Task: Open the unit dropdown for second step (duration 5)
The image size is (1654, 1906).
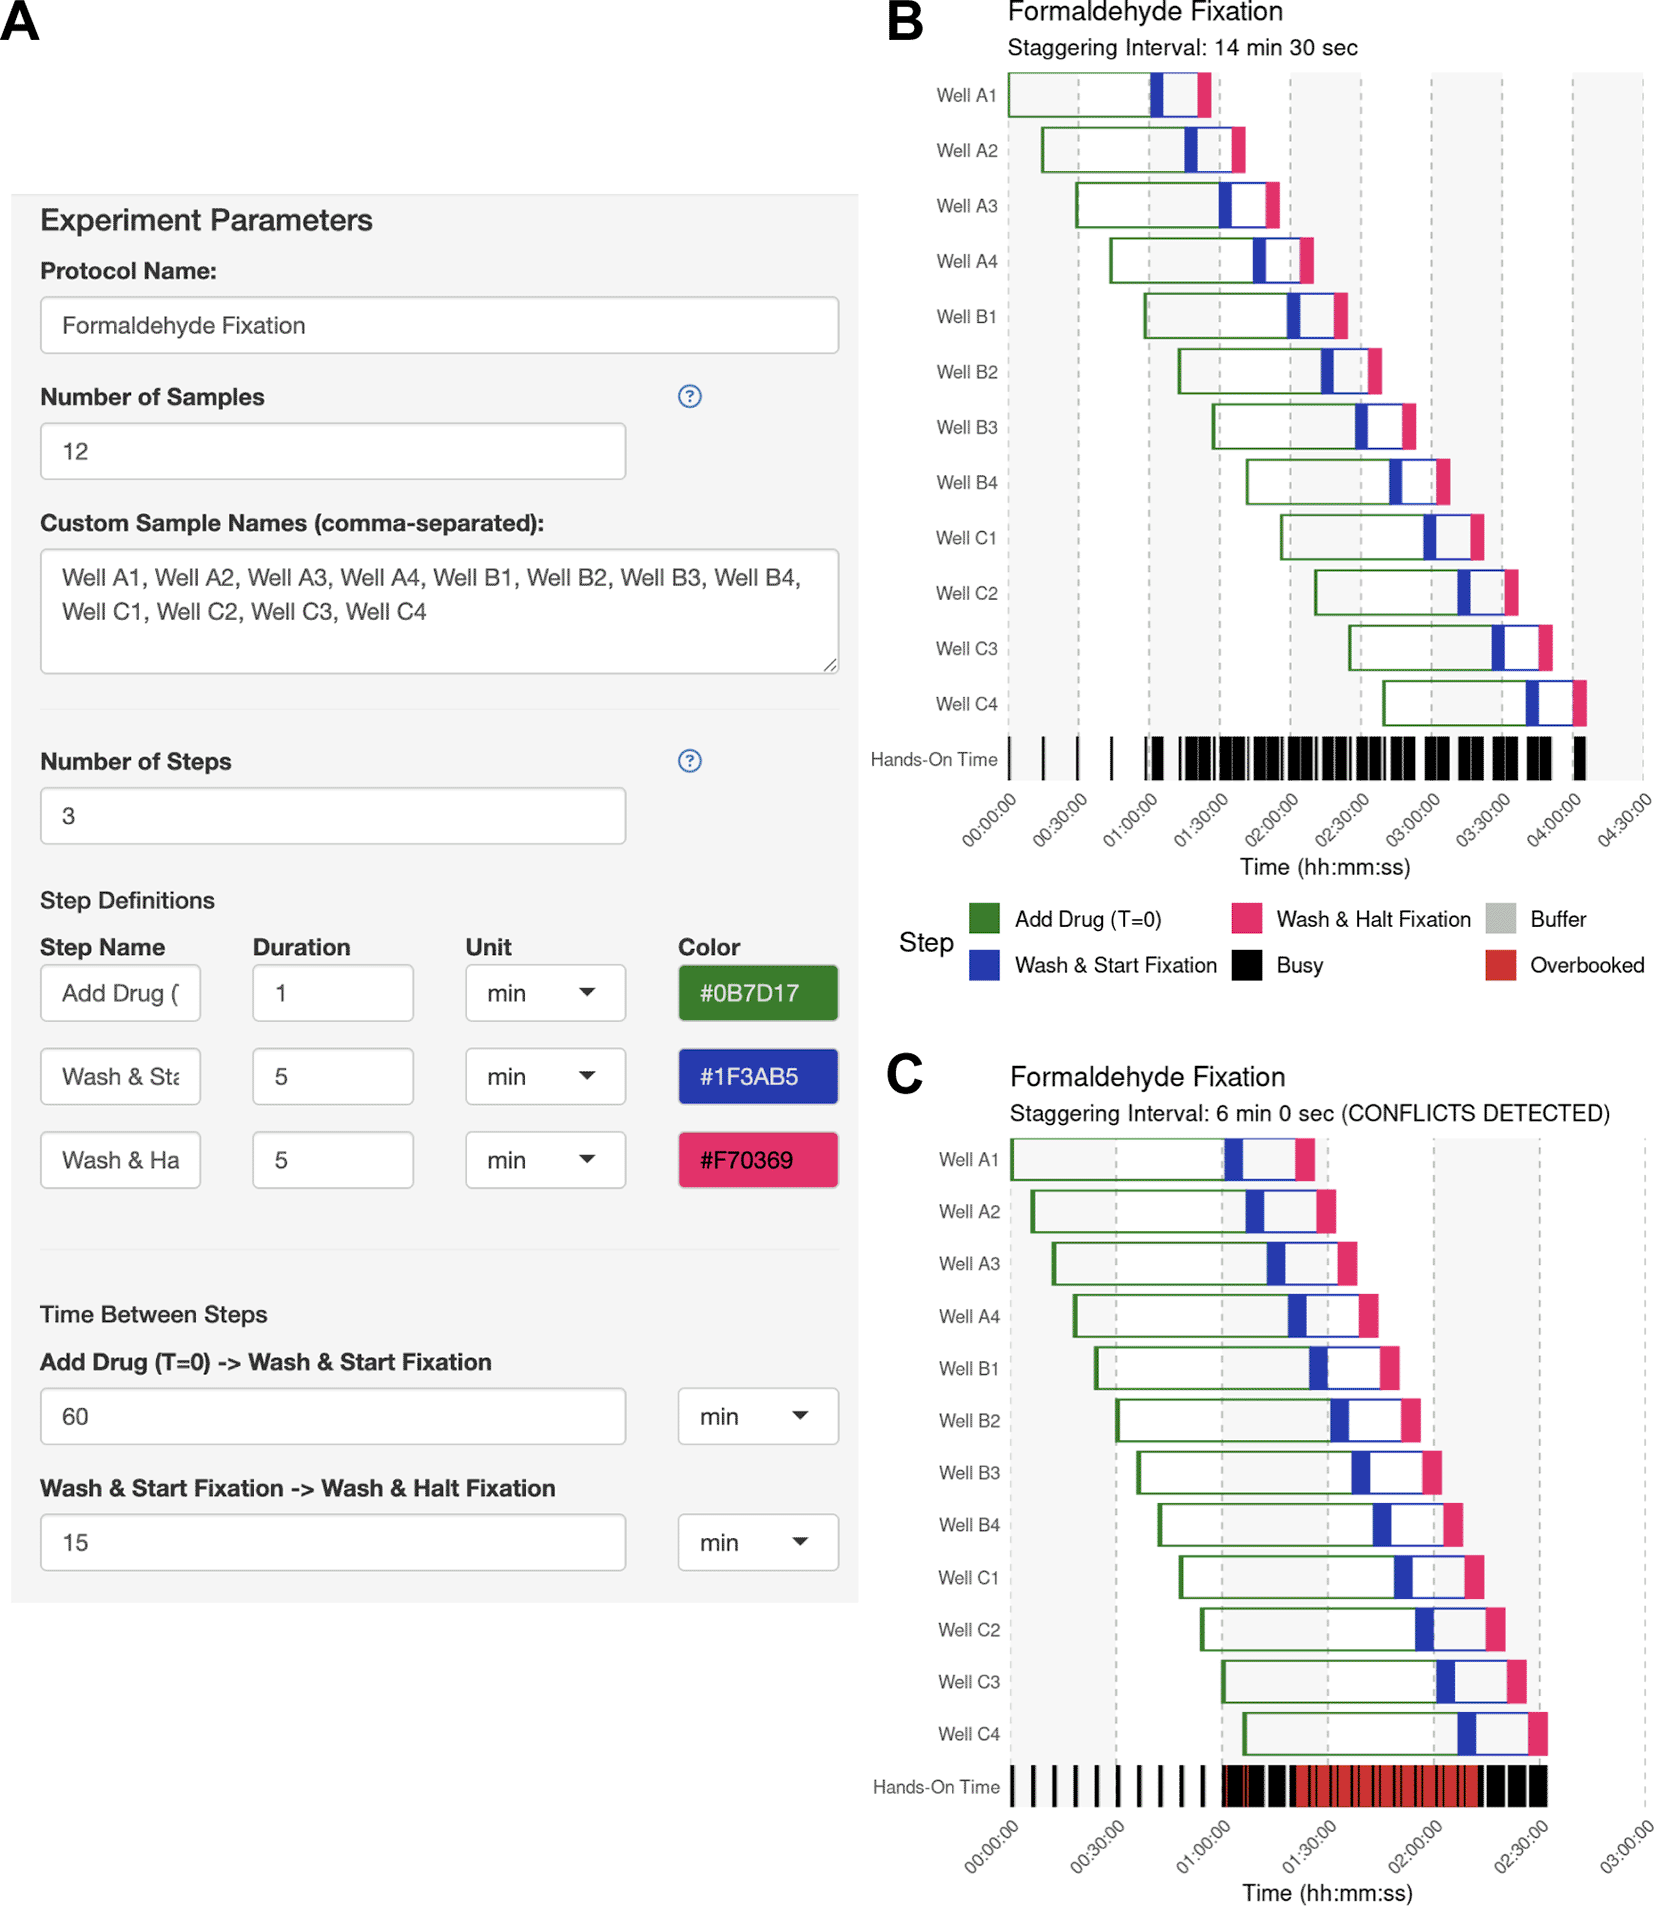Action: [545, 1077]
